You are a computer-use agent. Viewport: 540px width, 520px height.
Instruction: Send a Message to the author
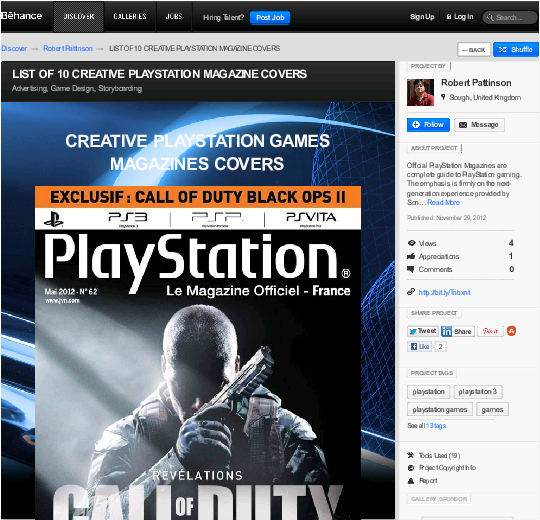pos(479,125)
